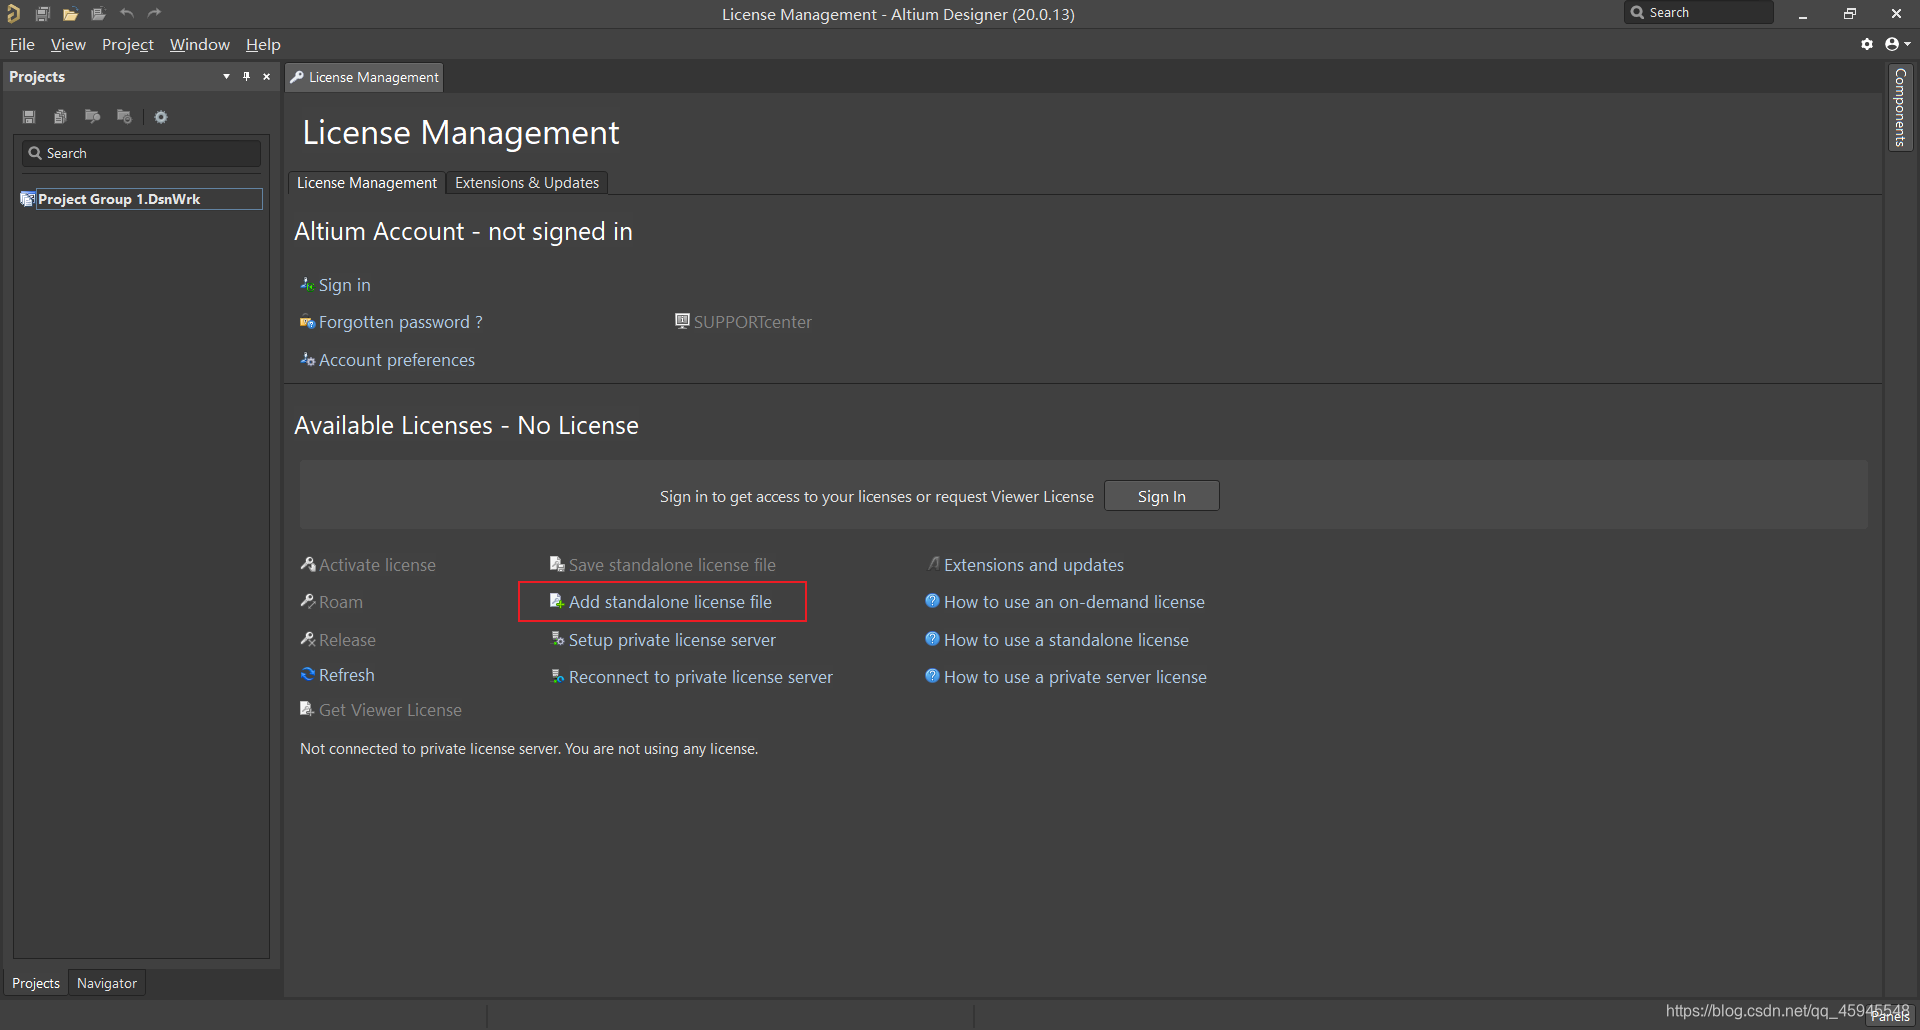Click the Sign In button
This screenshot has height=1030, width=1920.
(x=1161, y=496)
